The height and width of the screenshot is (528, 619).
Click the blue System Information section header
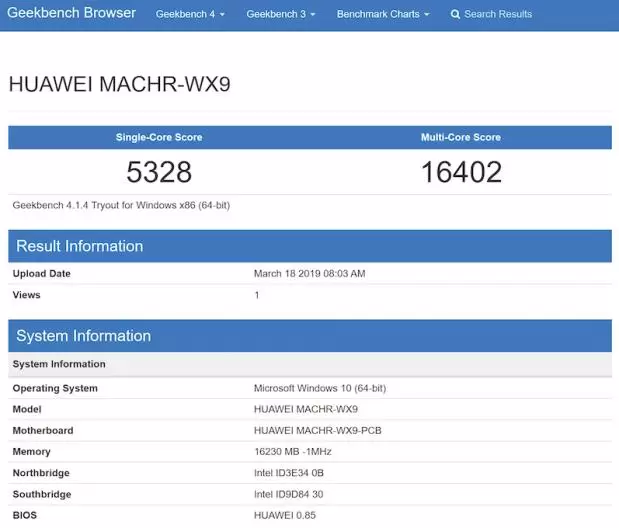click(84, 336)
